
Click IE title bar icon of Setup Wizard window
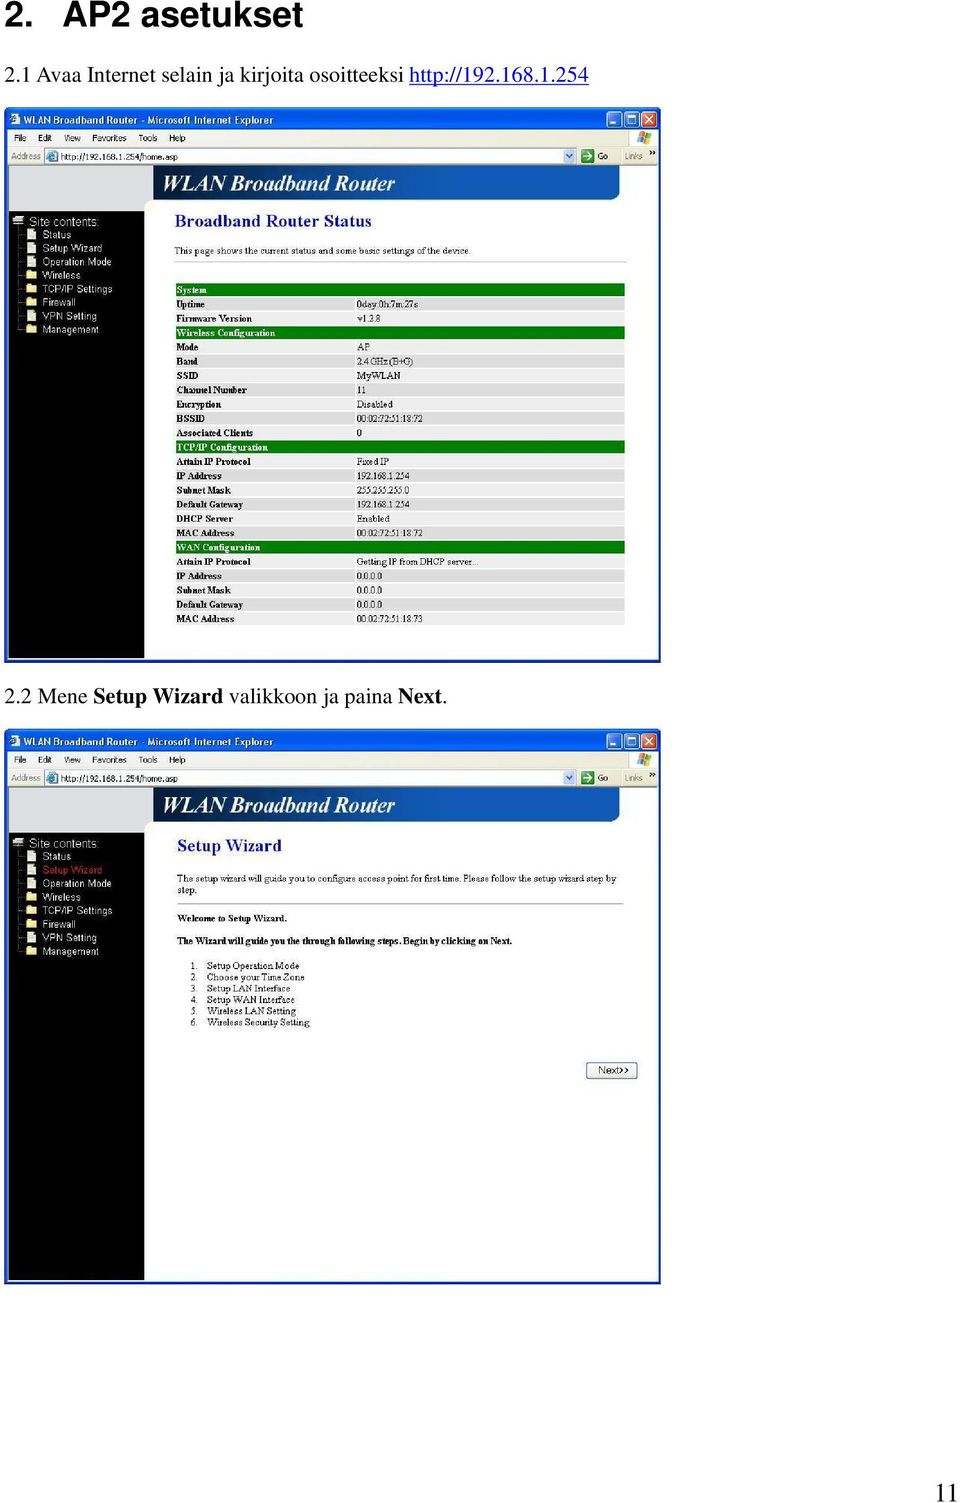(15, 742)
